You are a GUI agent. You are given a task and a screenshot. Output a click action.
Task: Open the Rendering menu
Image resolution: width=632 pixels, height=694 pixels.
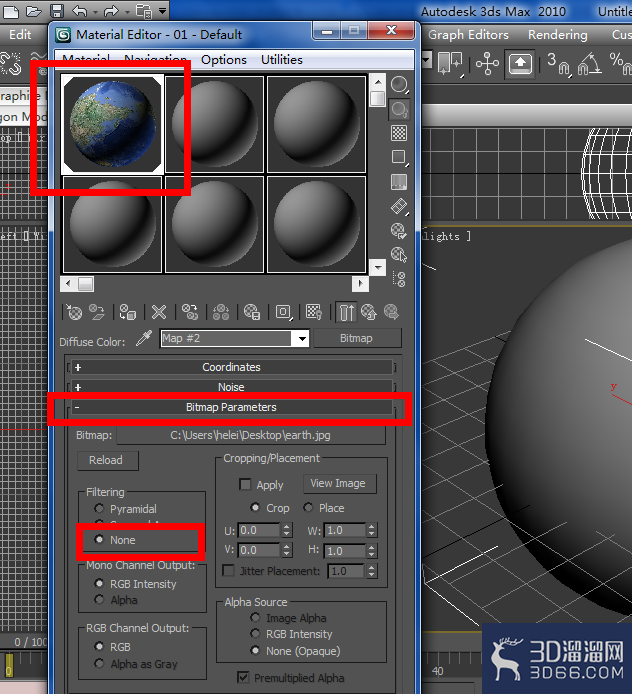coord(558,35)
